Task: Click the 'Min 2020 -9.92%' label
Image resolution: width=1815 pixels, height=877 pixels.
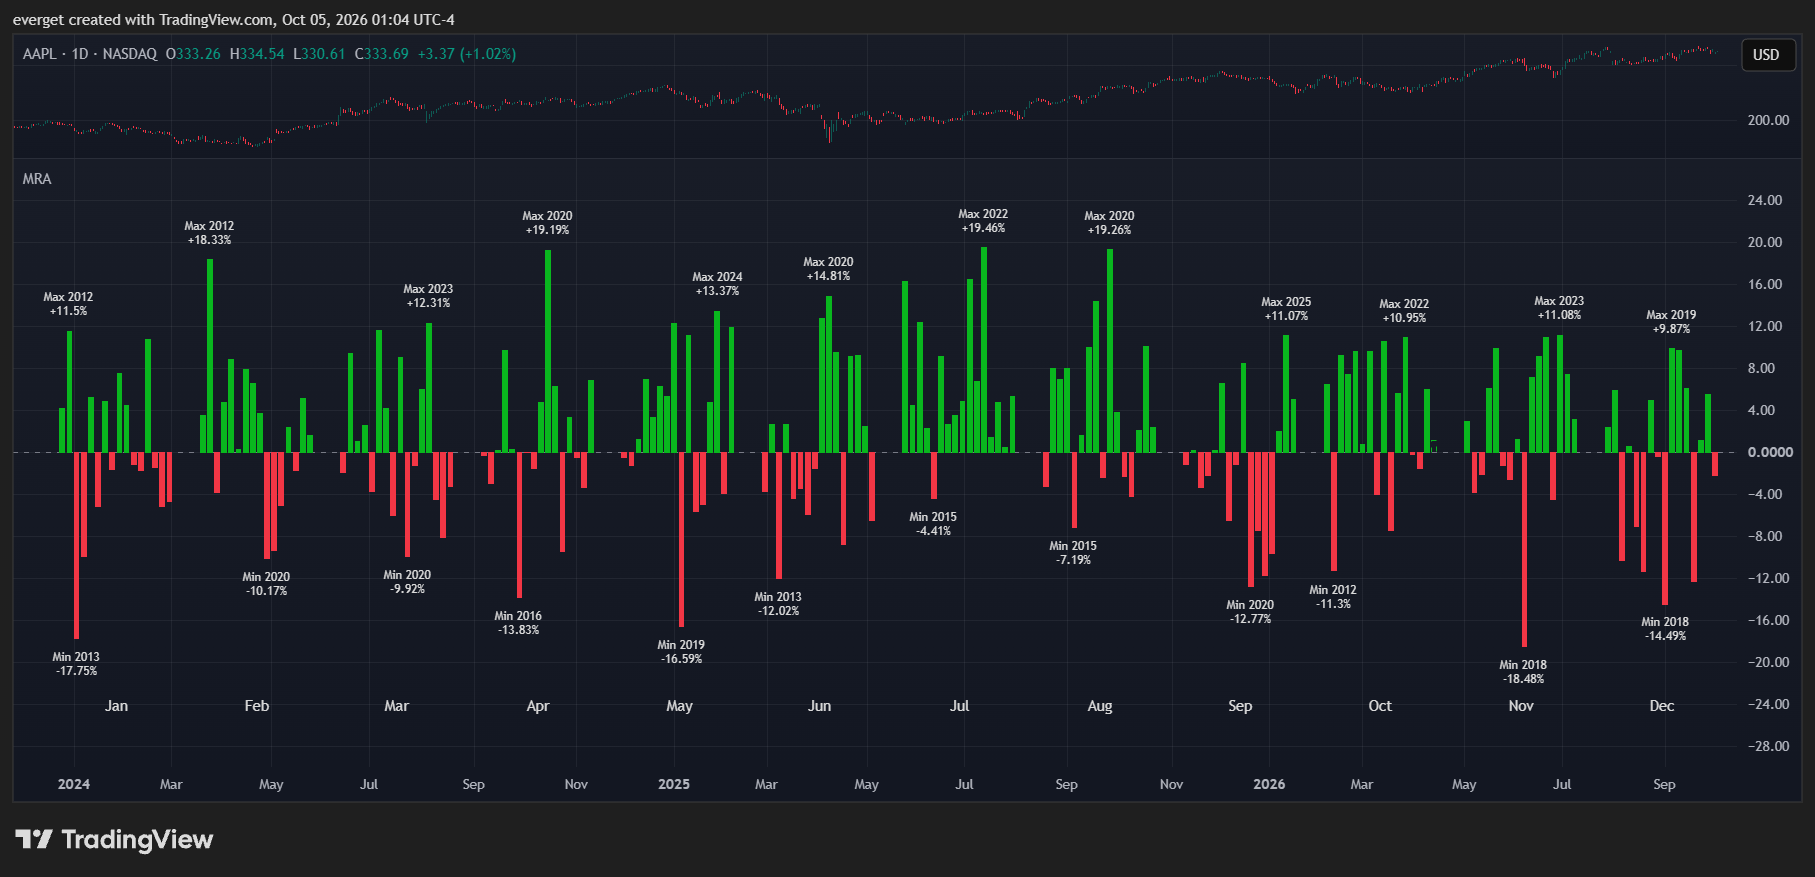Action: [x=407, y=582]
